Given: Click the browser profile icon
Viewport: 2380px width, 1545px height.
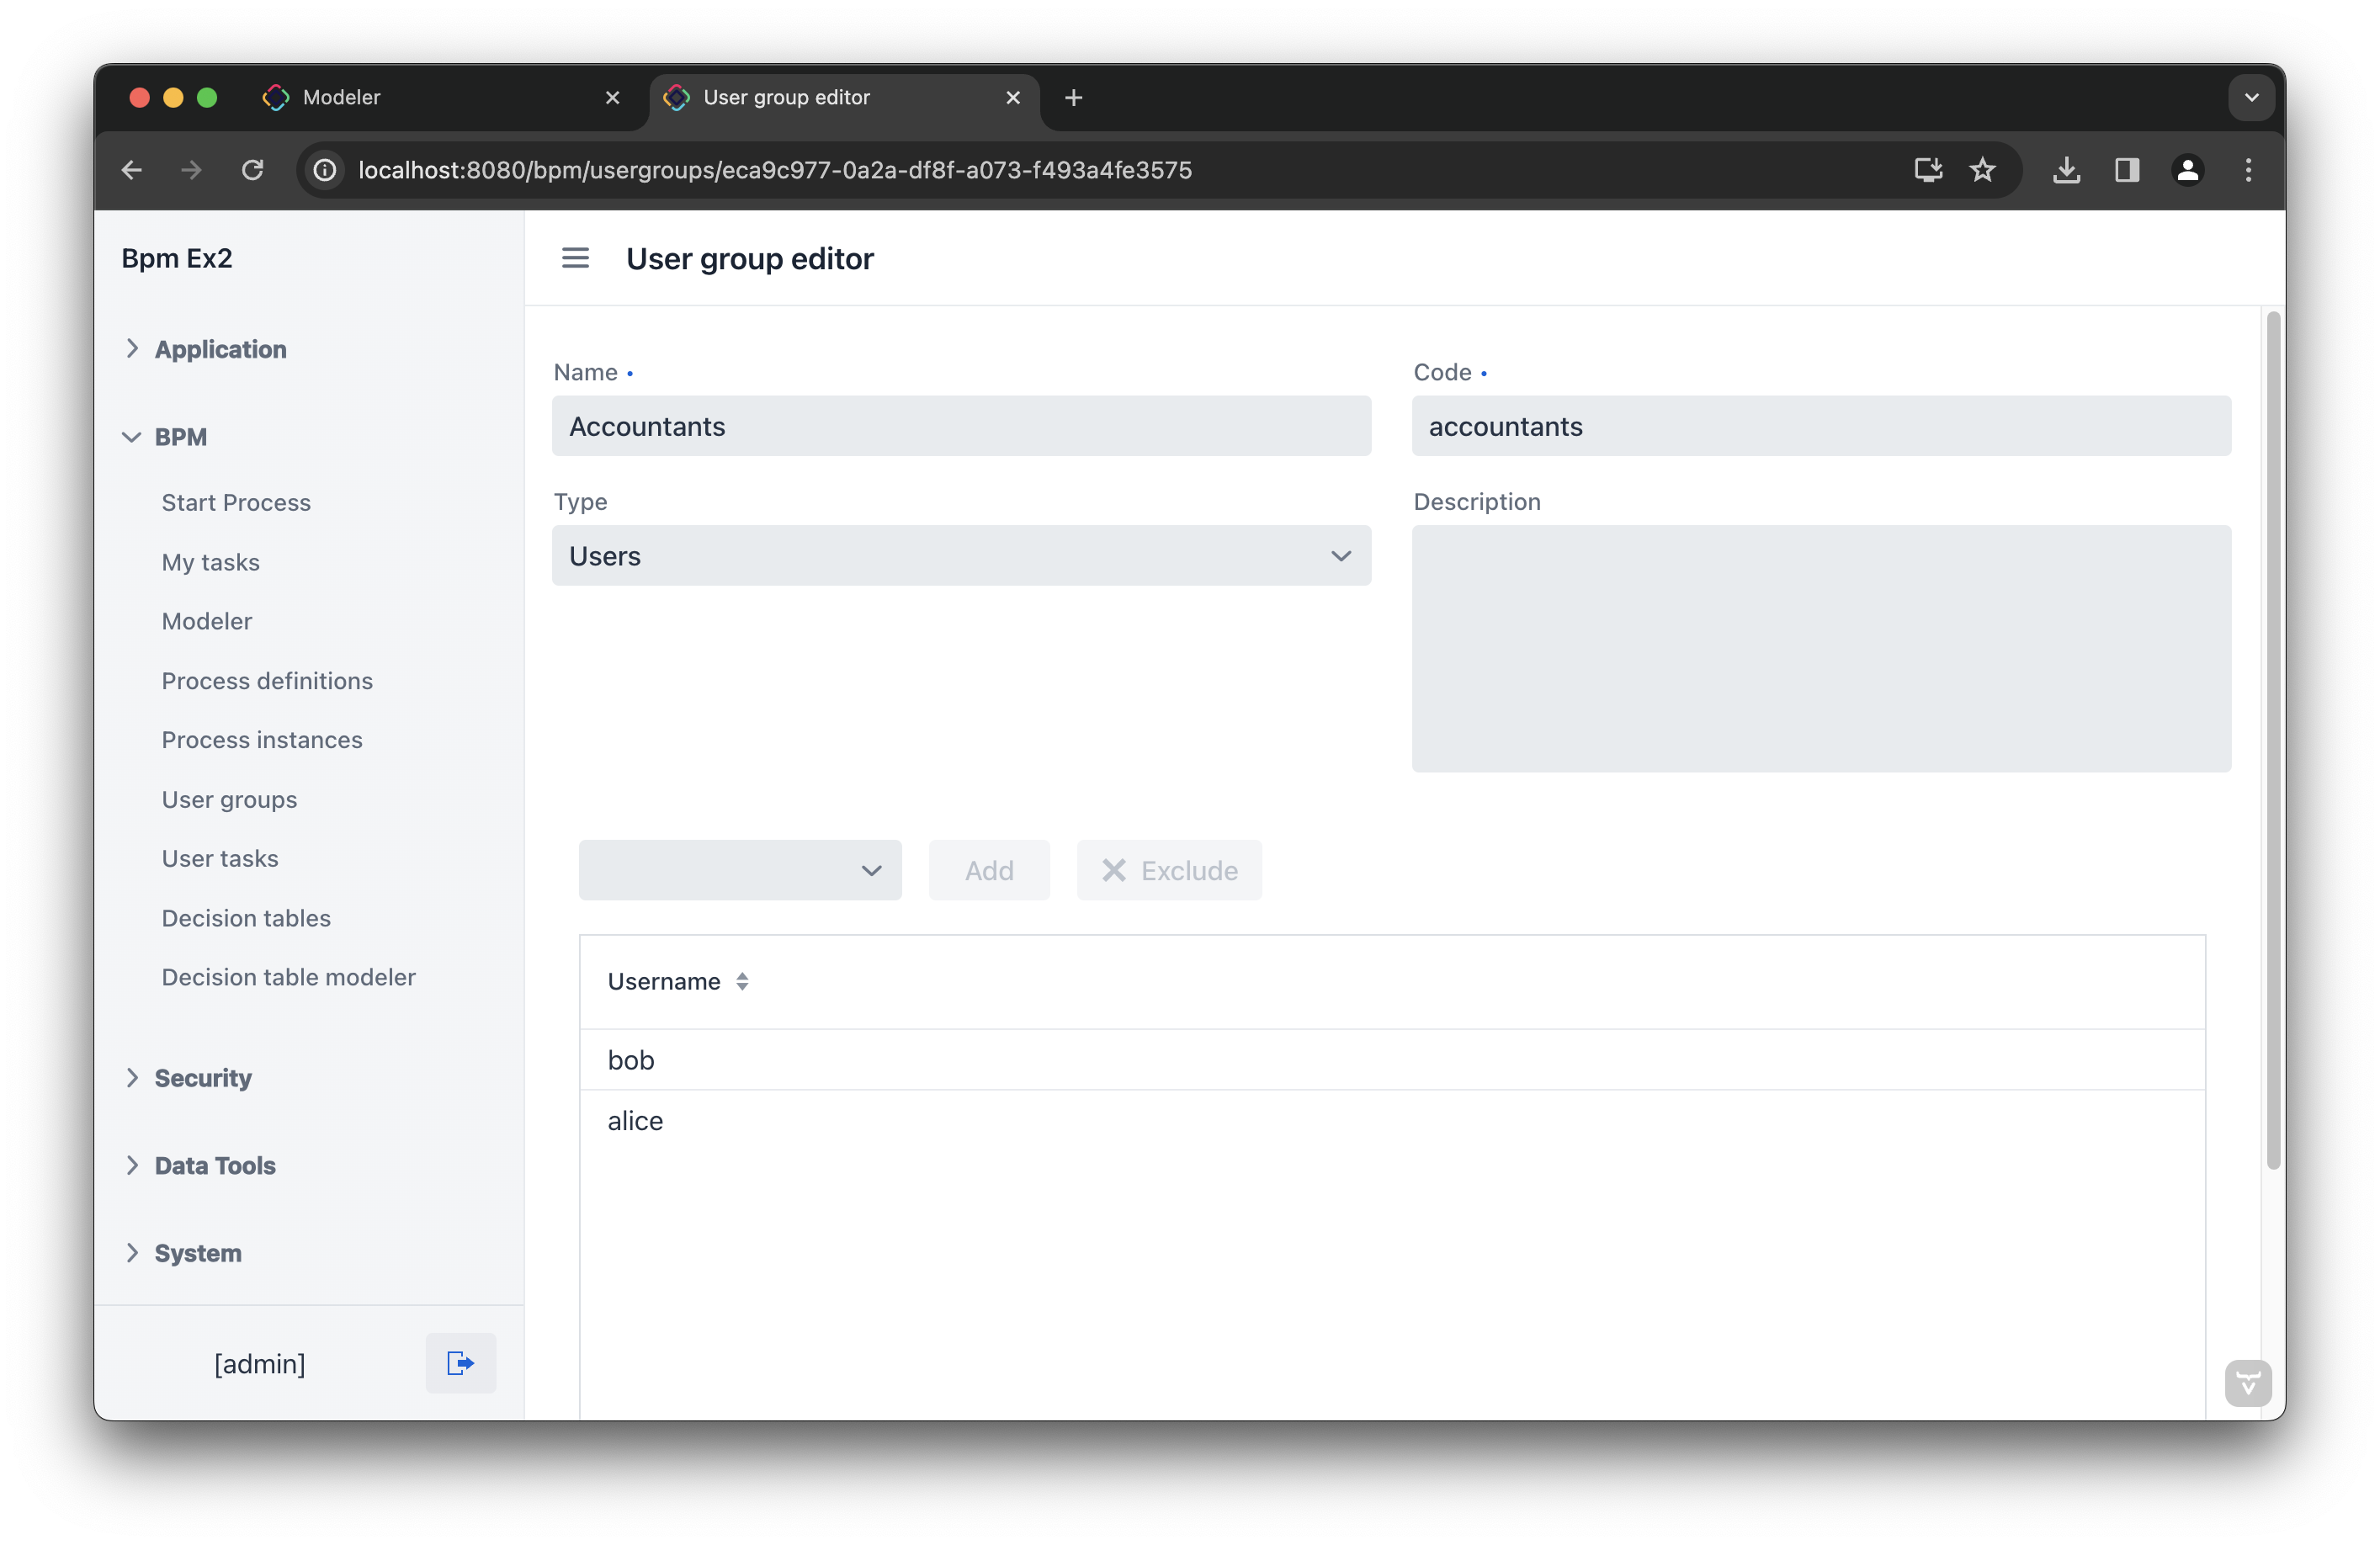Looking at the screenshot, I should pyautogui.click(x=2188, y=170).
